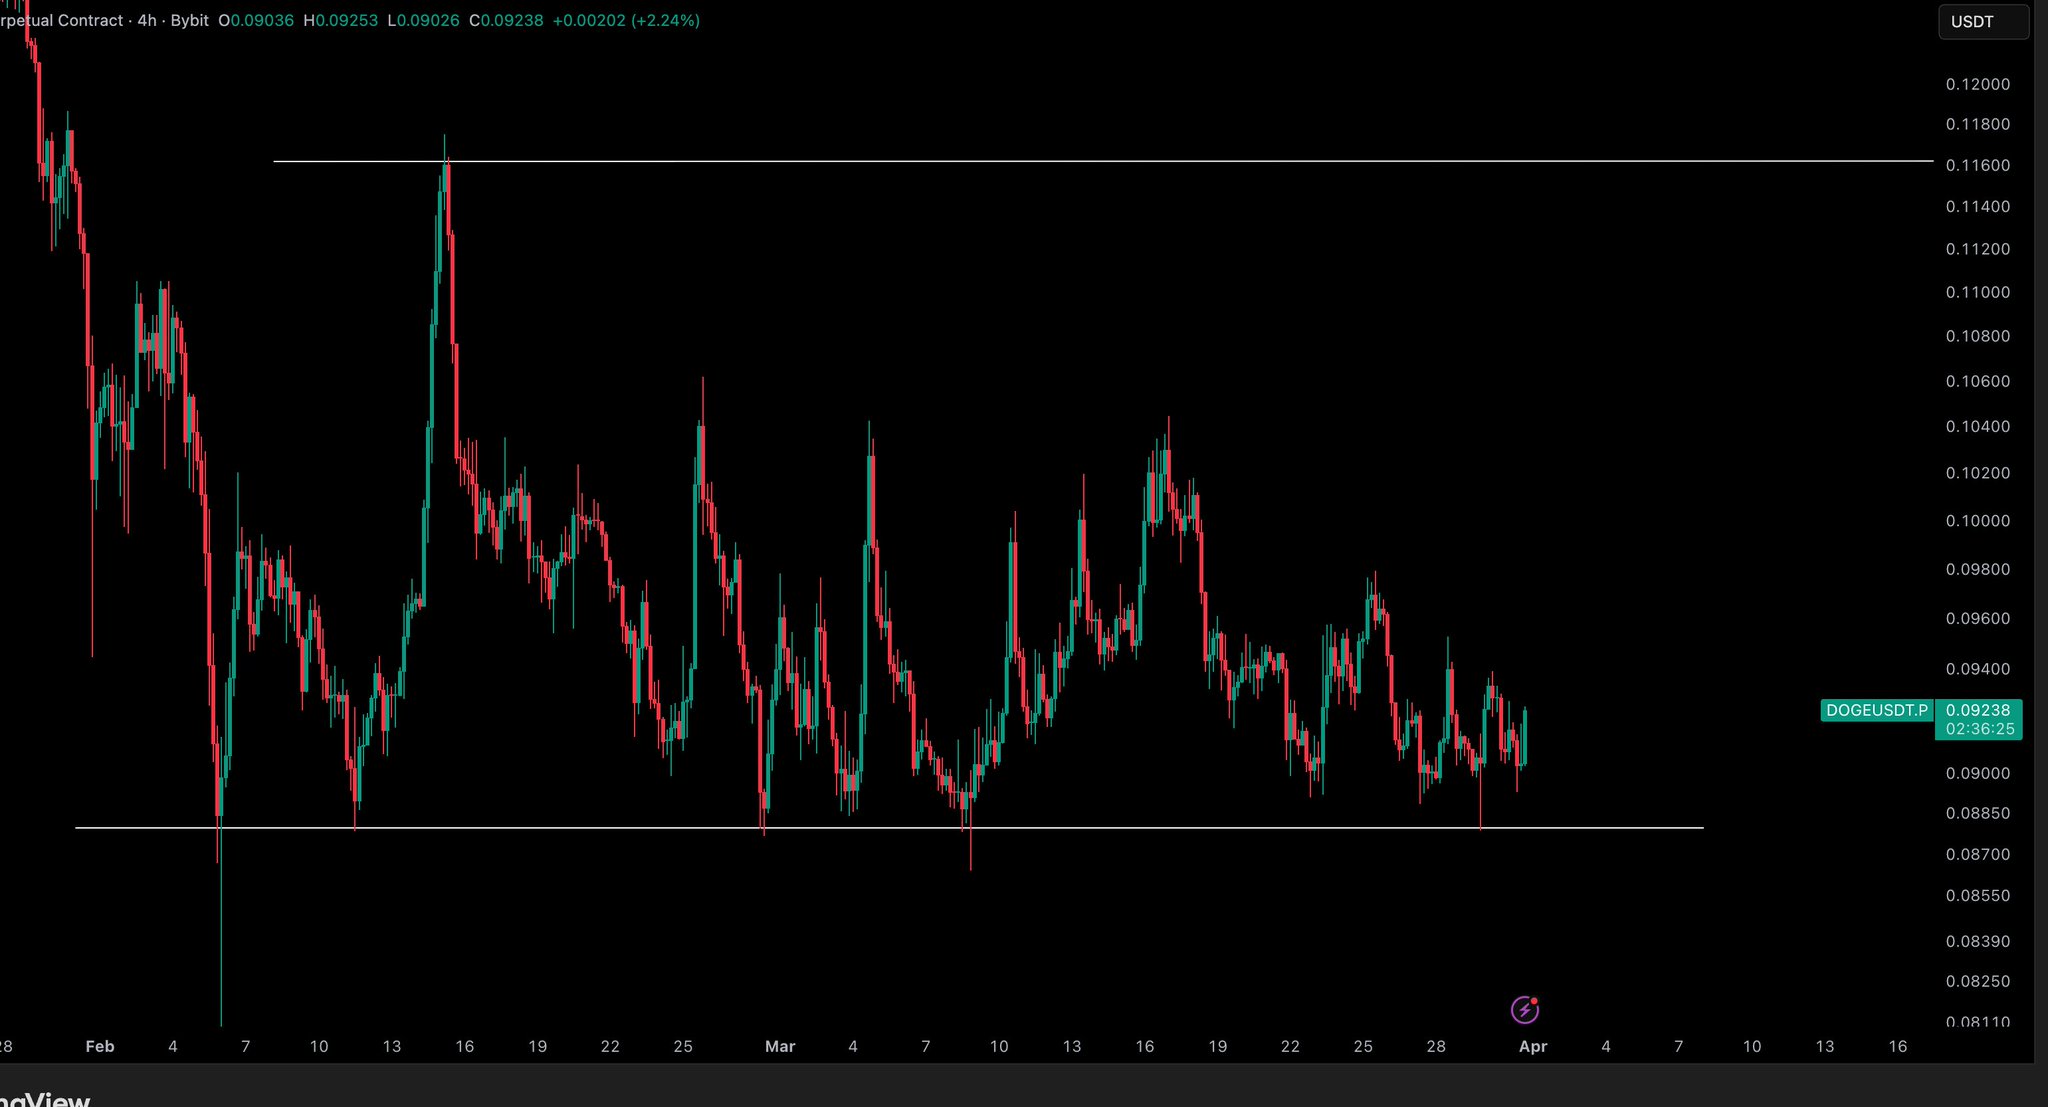Image resolution: width=2048 pixels, height=1107 pixels.
Task: Click the 0.11600 price axis label
Action: tap(1977, 165)
